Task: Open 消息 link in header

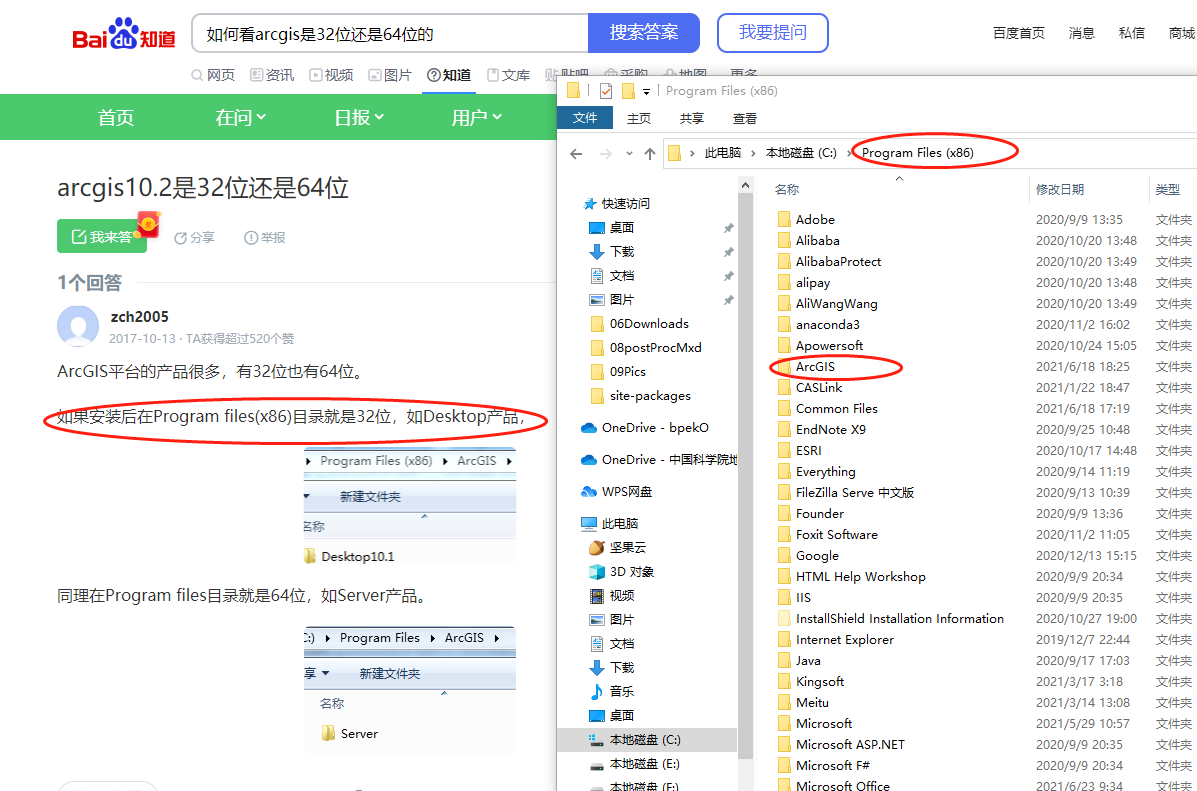Action: click(x=1082, y=33)
